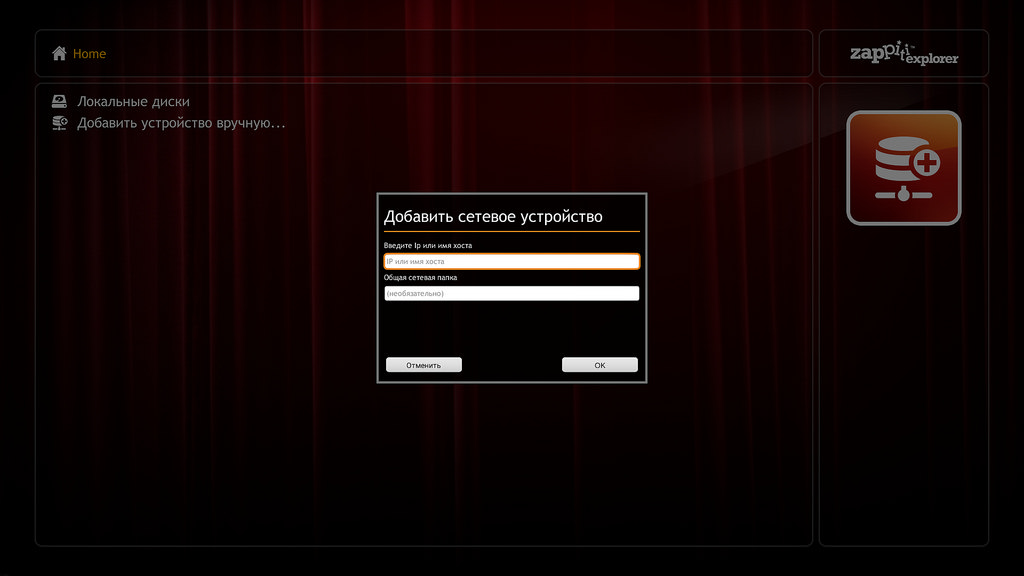Click the shared folder (необязательно) input field
1024x576 pixels.
click(511, 293)
